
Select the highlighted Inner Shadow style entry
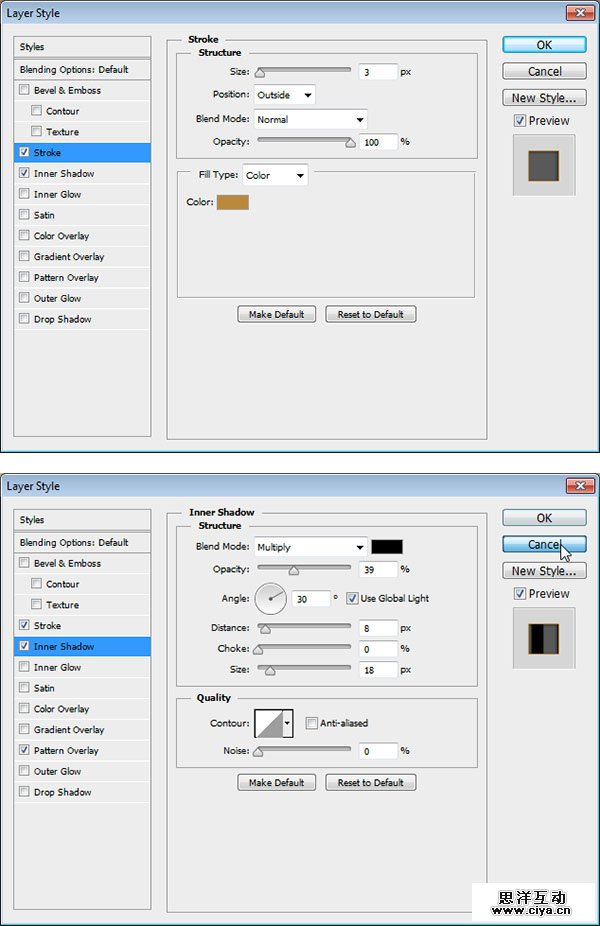tap(84, 646)
